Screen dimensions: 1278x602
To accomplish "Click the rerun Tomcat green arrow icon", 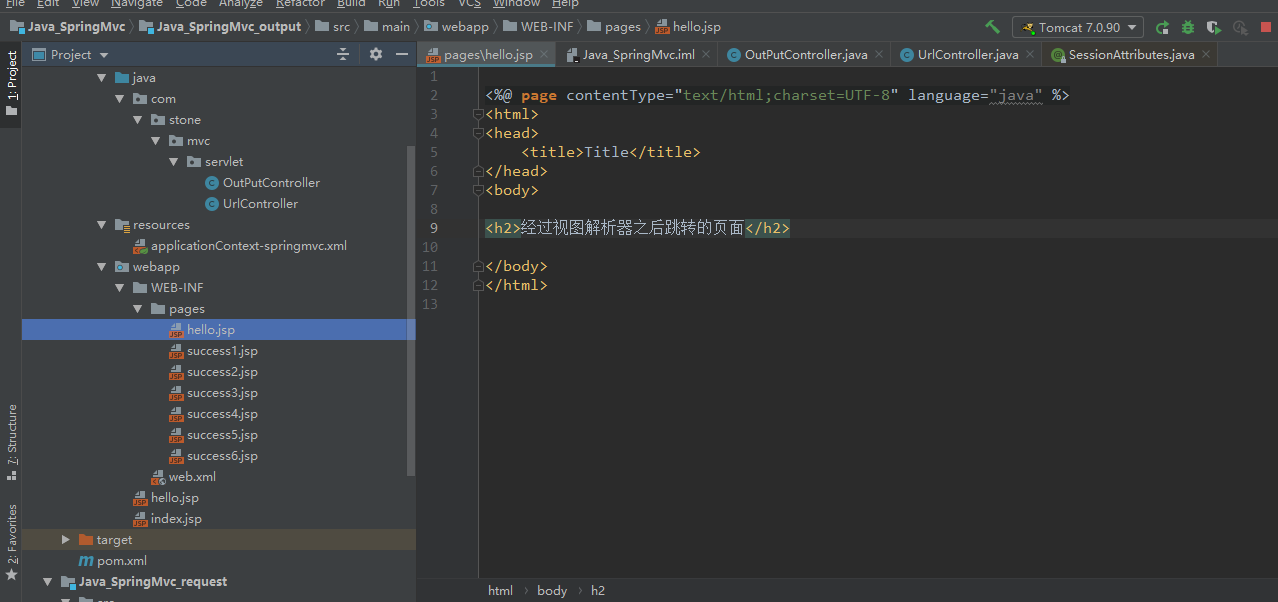I will pyautogui.click(x=1162, y=27).
